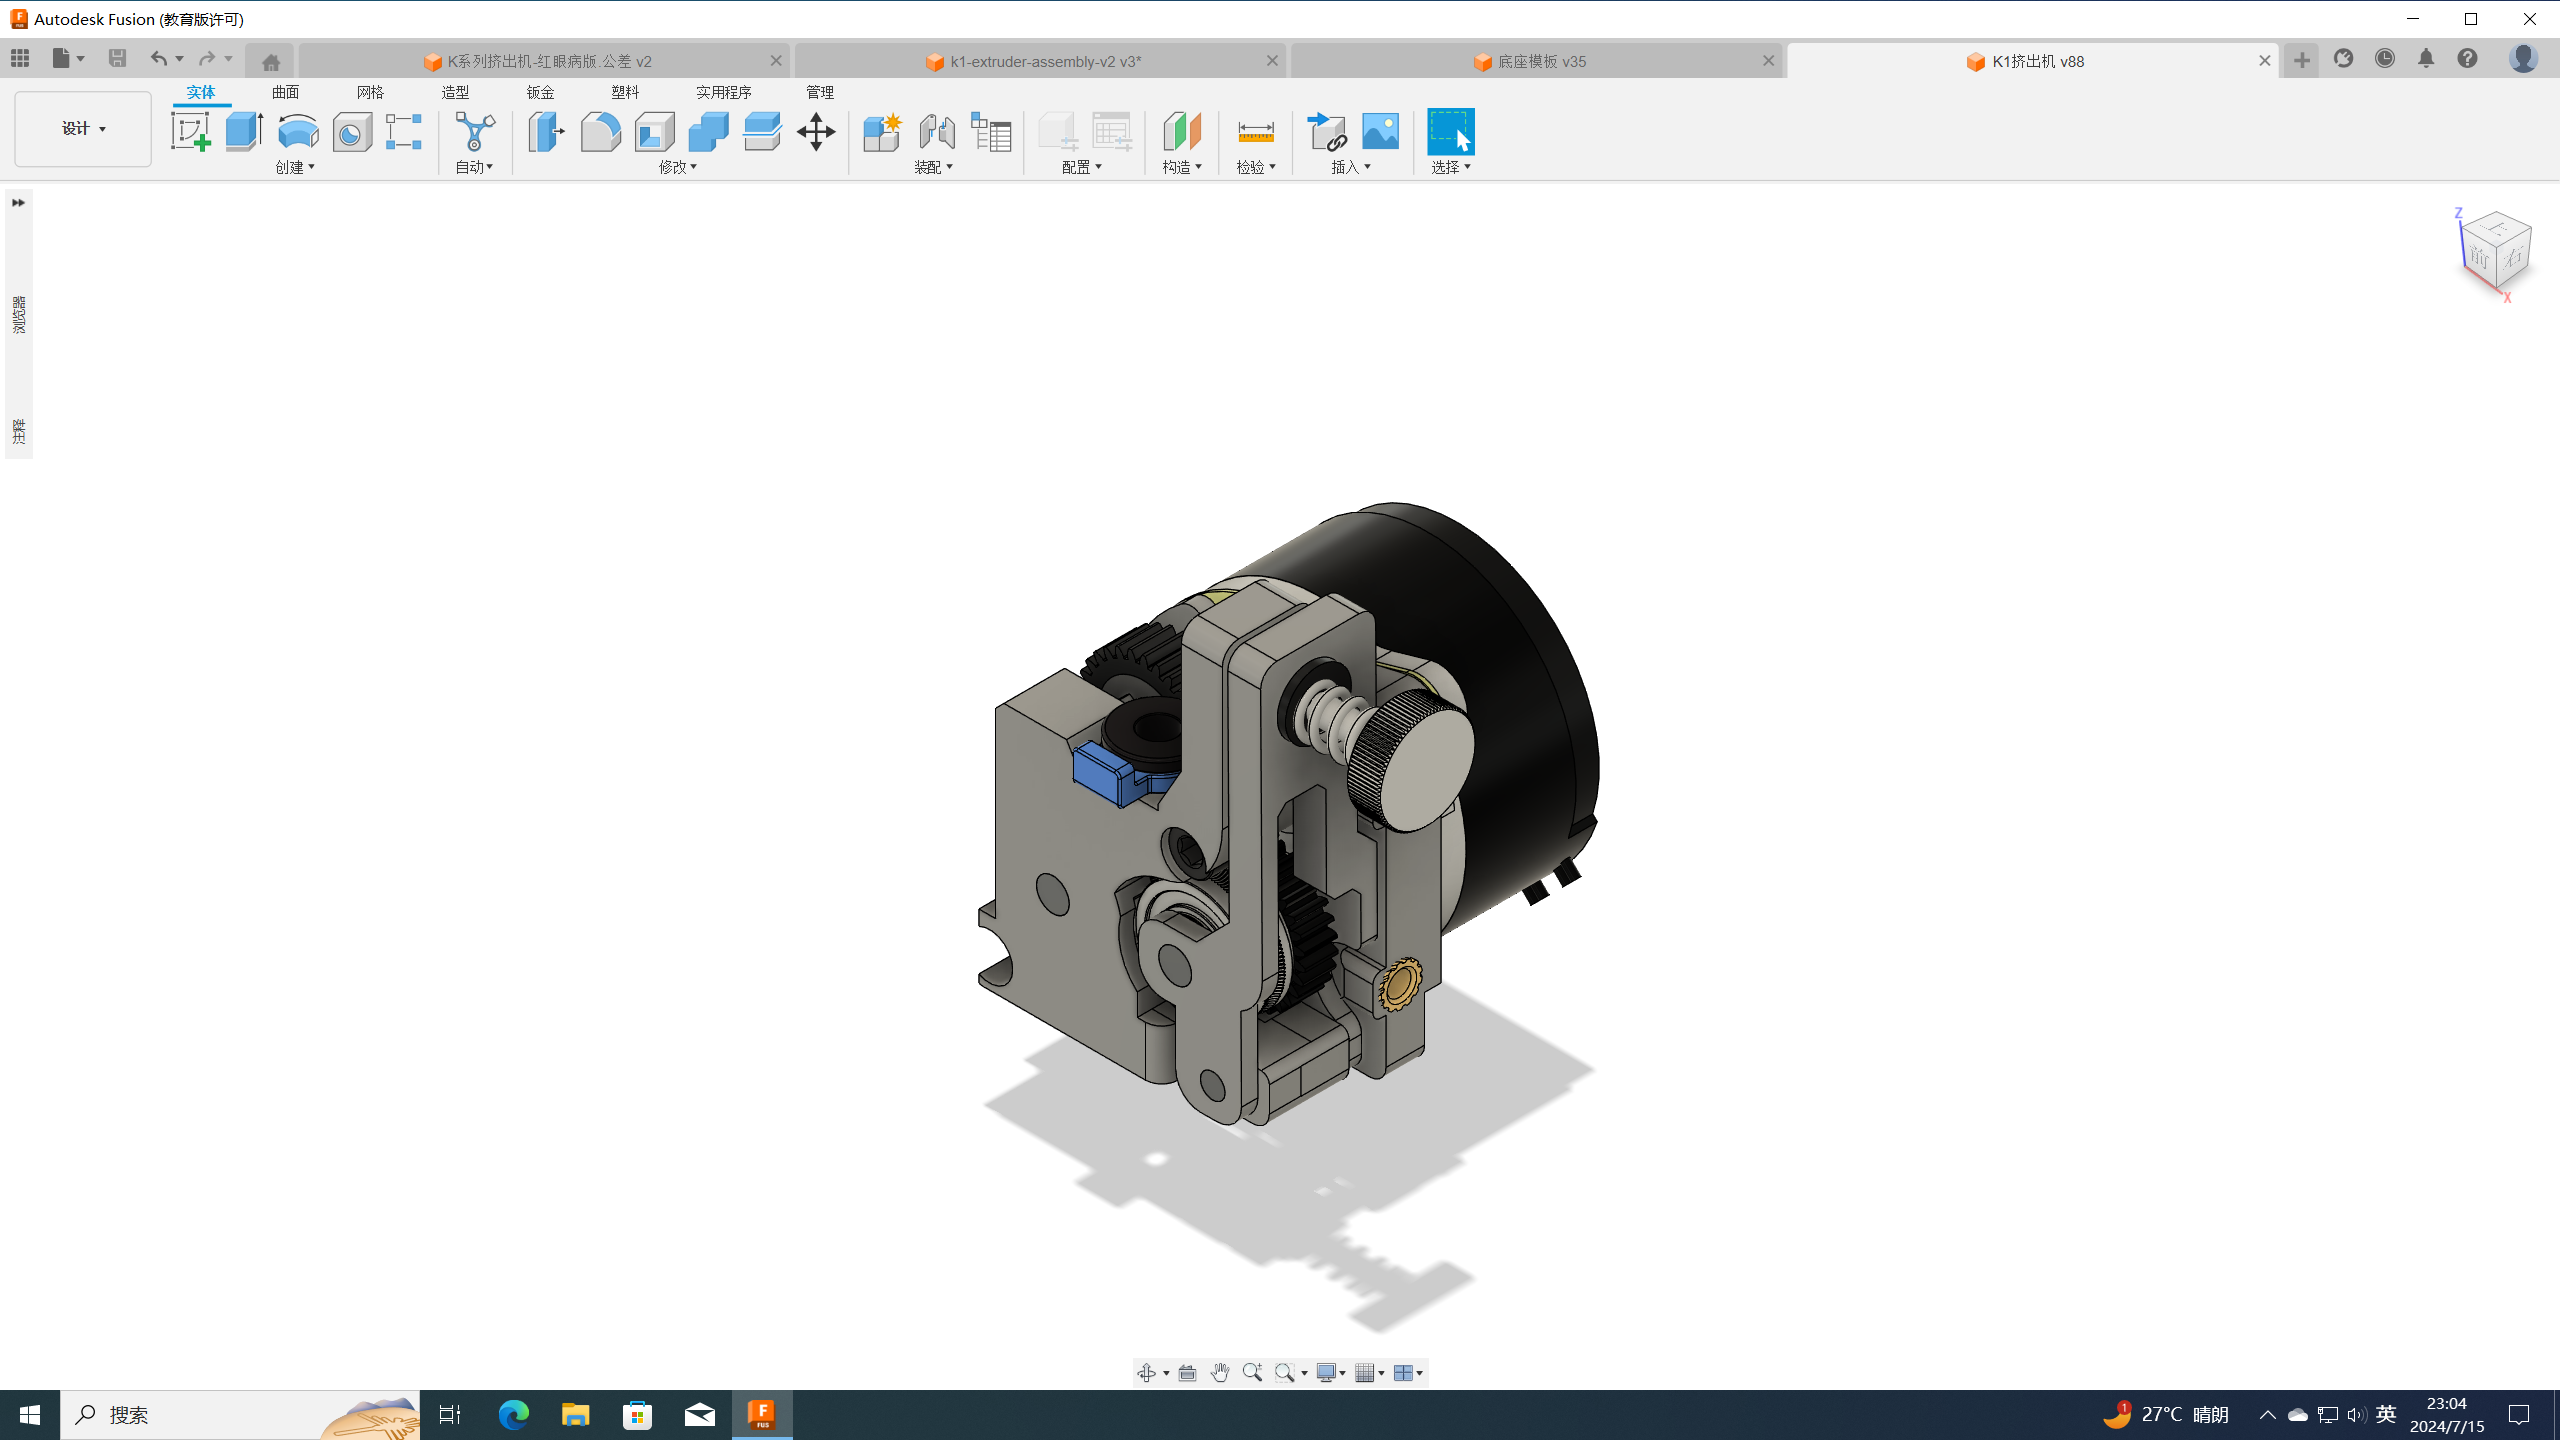This screenshot has height=1440, width=2560.
Task: Open the viewport layout grid control
Action: (1406, 1373)
